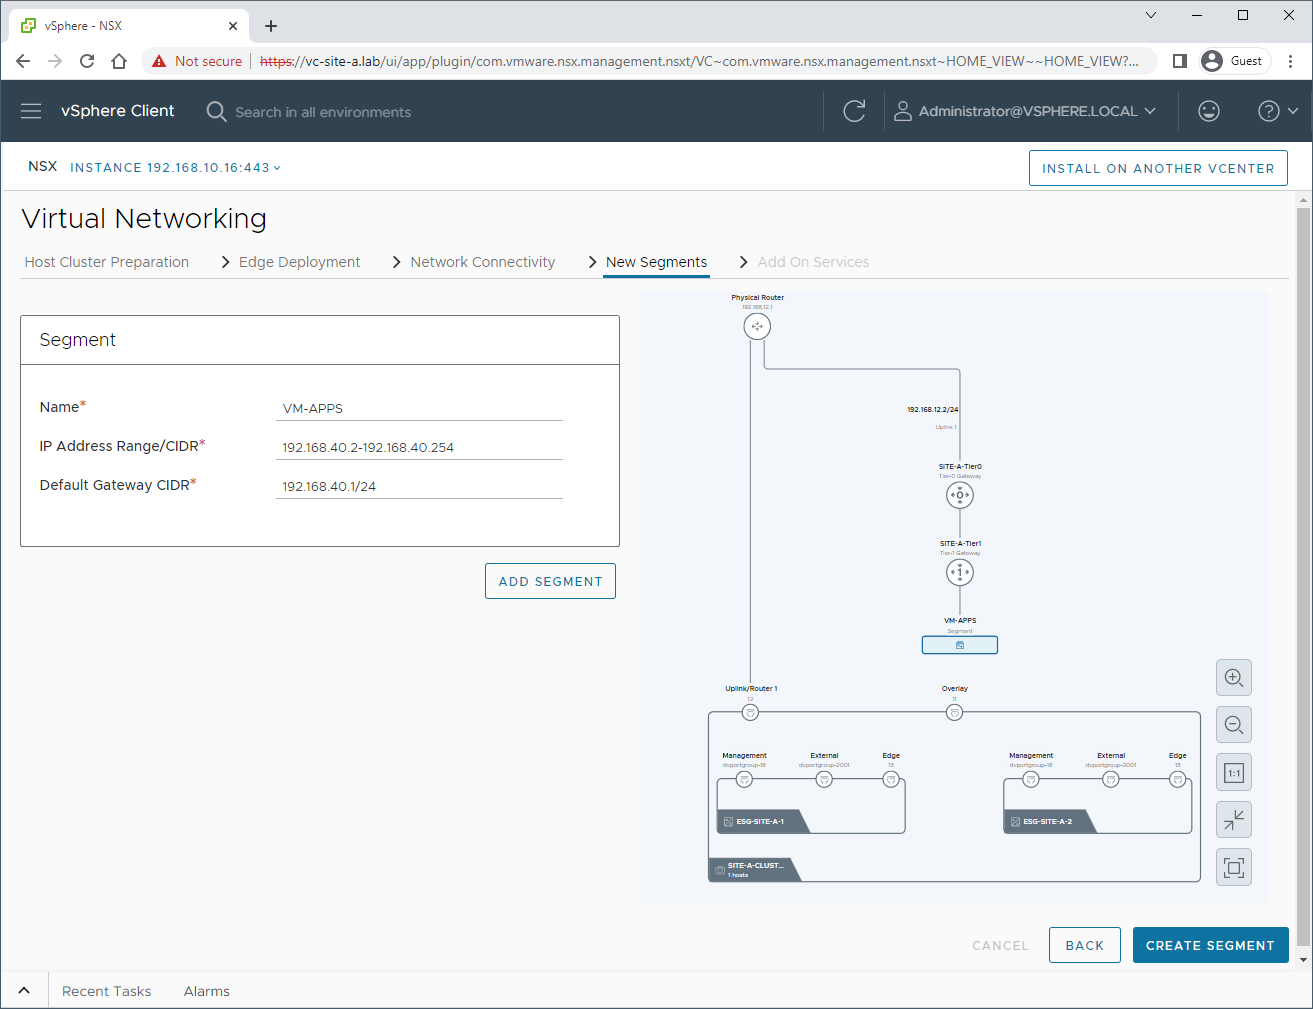Open the tab search dropdown arrow

pos(1151,15)
